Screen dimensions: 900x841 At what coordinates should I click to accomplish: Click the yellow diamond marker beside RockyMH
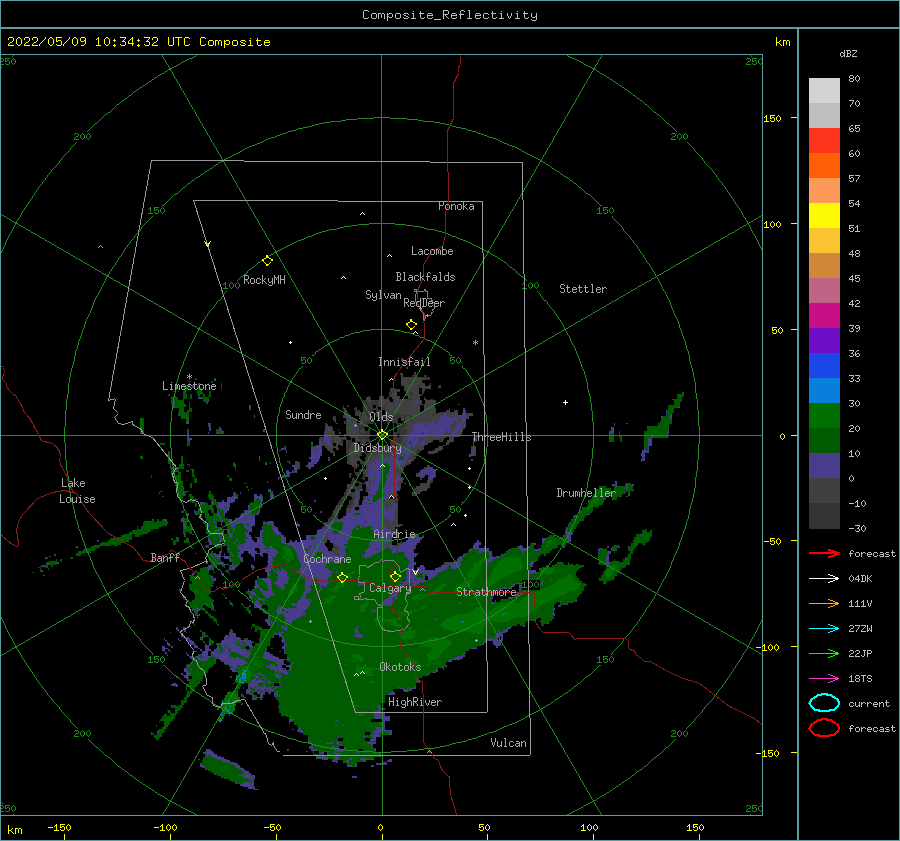click(x=267, y=261)
